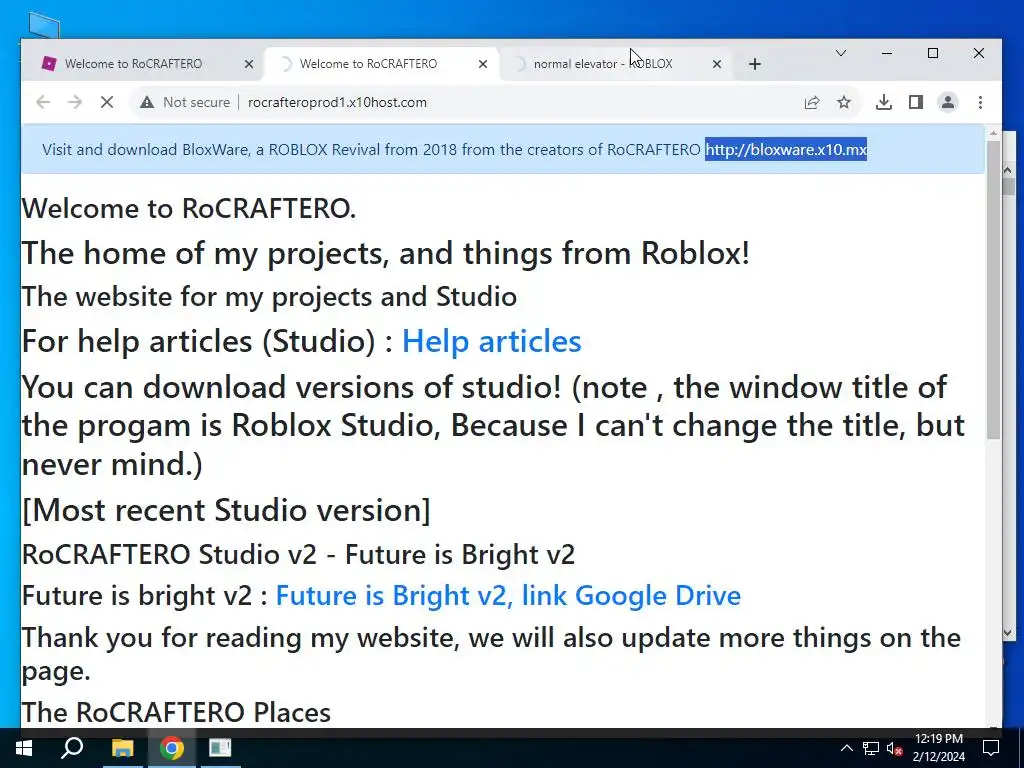Close the normal elevator tab

(716, 64)
